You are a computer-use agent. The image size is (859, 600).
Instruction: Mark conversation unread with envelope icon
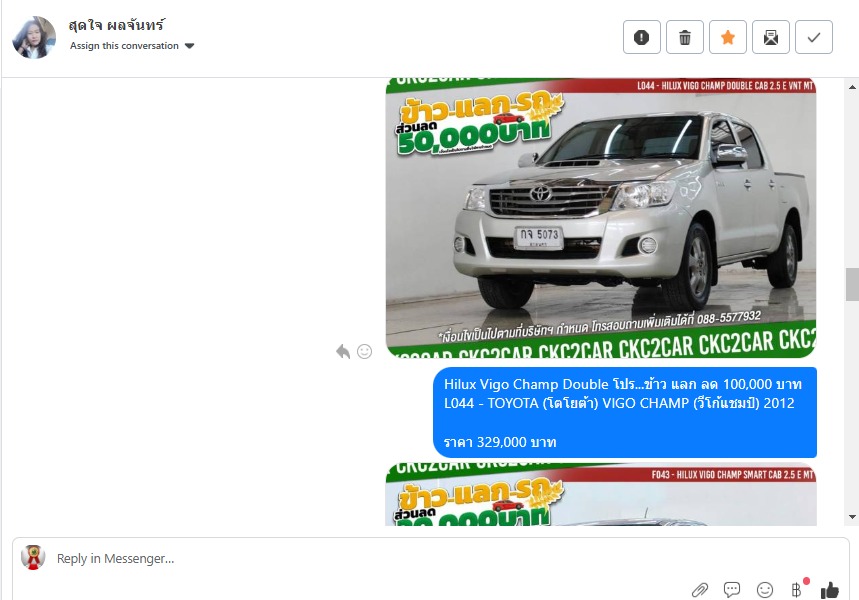click(771, 37)
